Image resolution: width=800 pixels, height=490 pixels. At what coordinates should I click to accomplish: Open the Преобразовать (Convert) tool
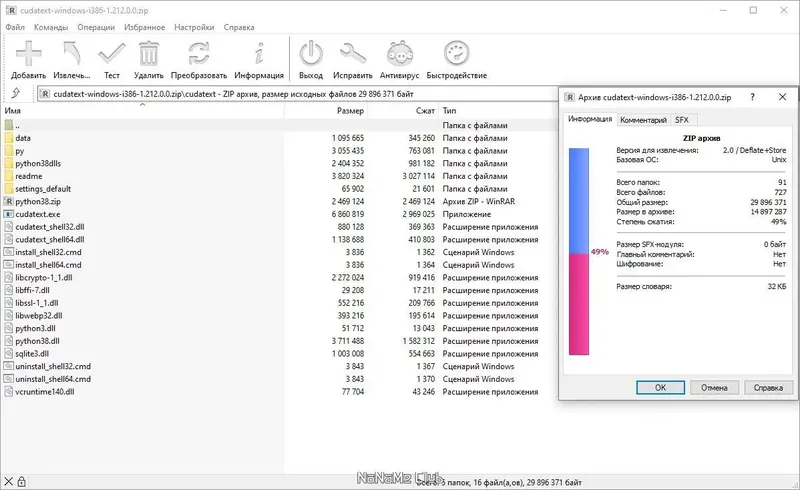coord(198,54)
